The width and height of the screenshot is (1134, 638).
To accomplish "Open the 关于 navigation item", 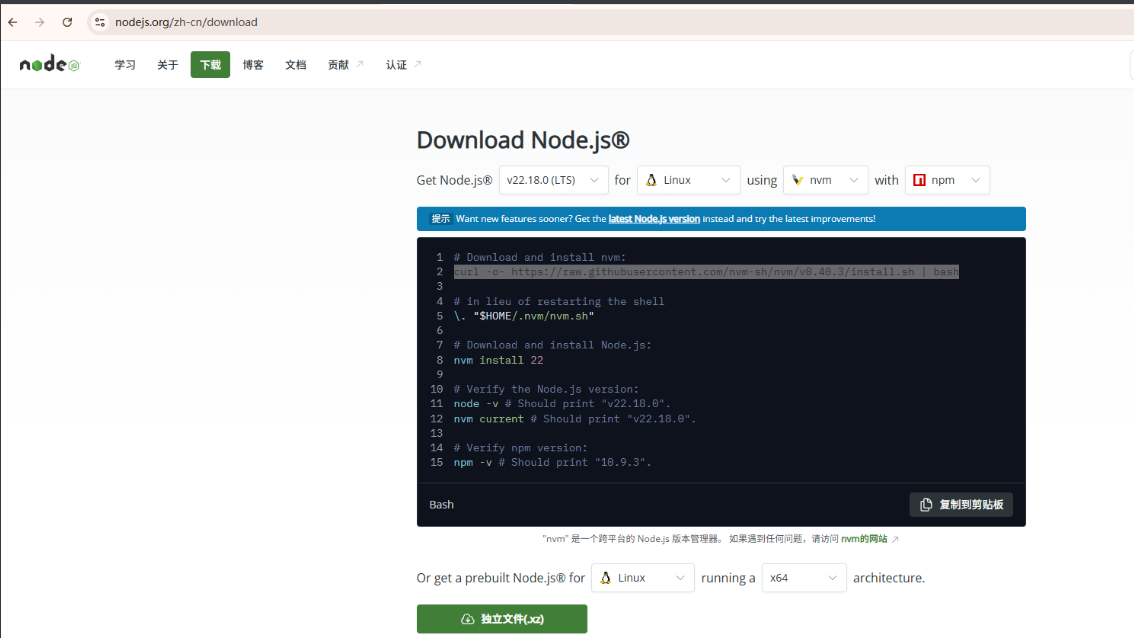I will coord(167,65).
